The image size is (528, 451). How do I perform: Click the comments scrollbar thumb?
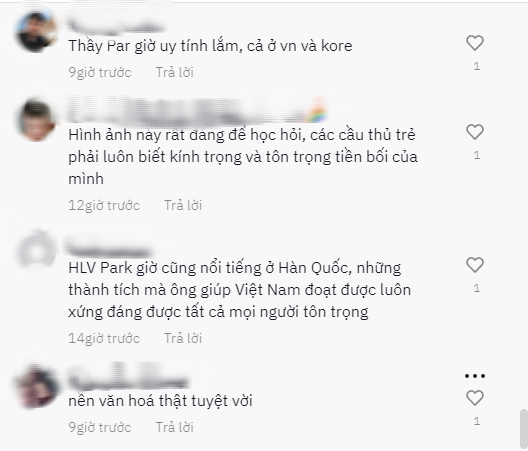point(523,429)
